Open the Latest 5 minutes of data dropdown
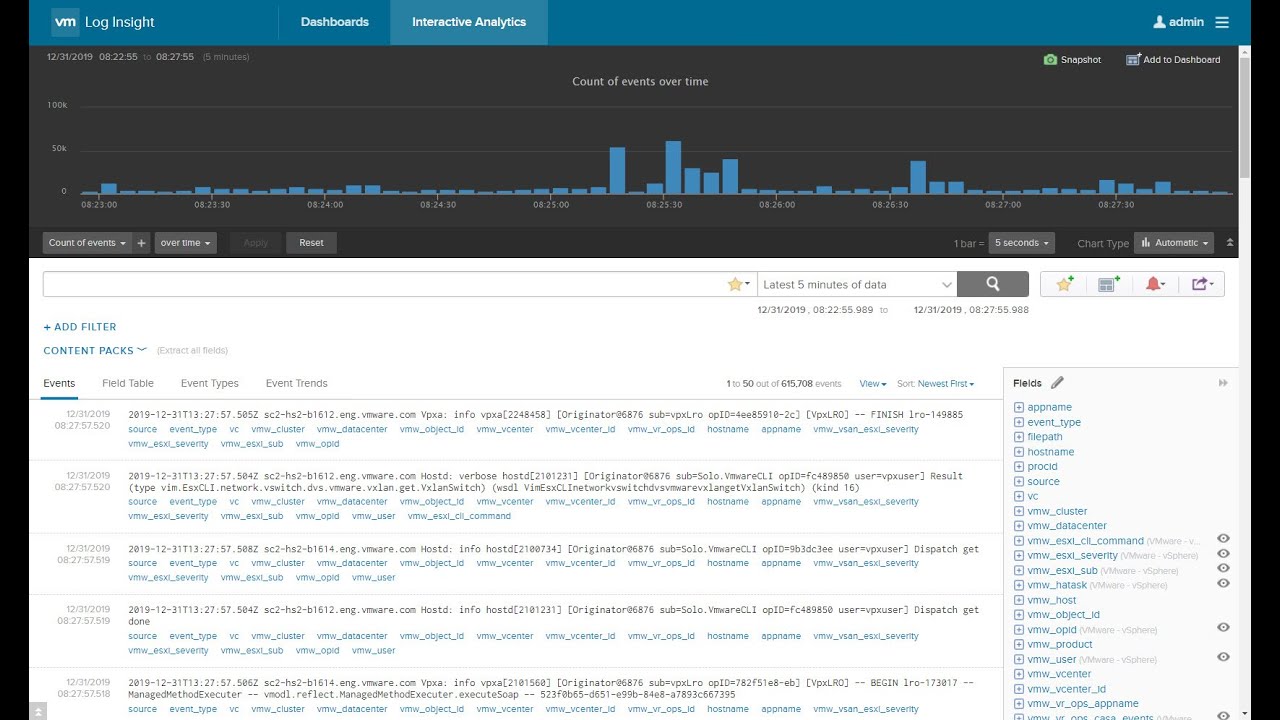Viewport: 1280px width, 720px height. click(x=855, y=284)
